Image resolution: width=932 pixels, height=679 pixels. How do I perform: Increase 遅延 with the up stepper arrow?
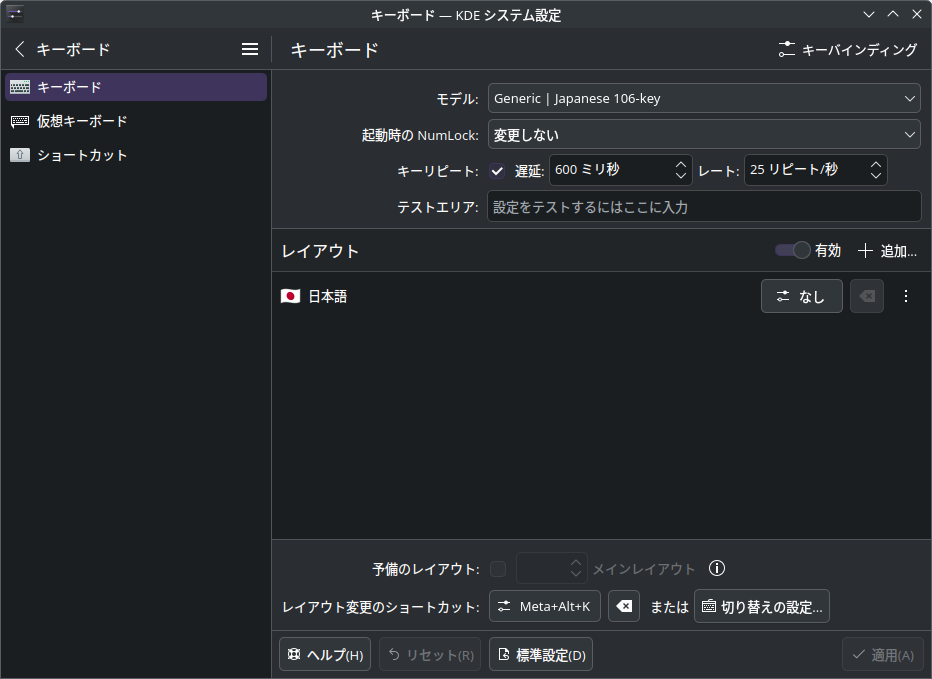pos(679,164)
